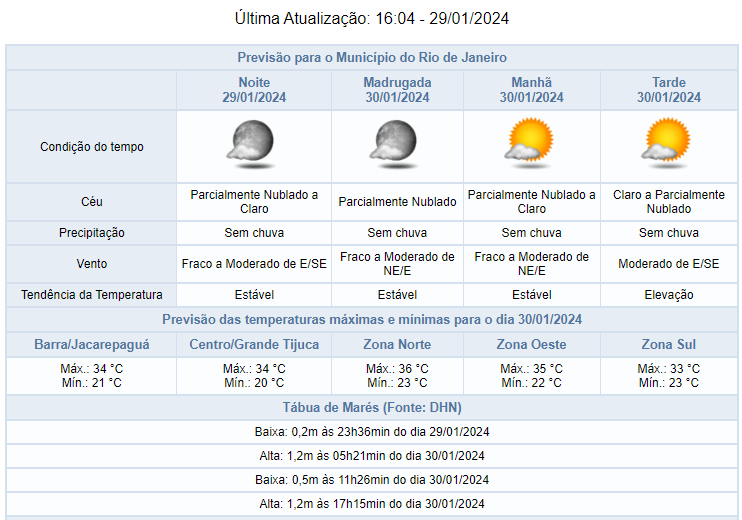Click tide row 'Baixa: 0,2m às 23h36min'

(x=372, y=432)
